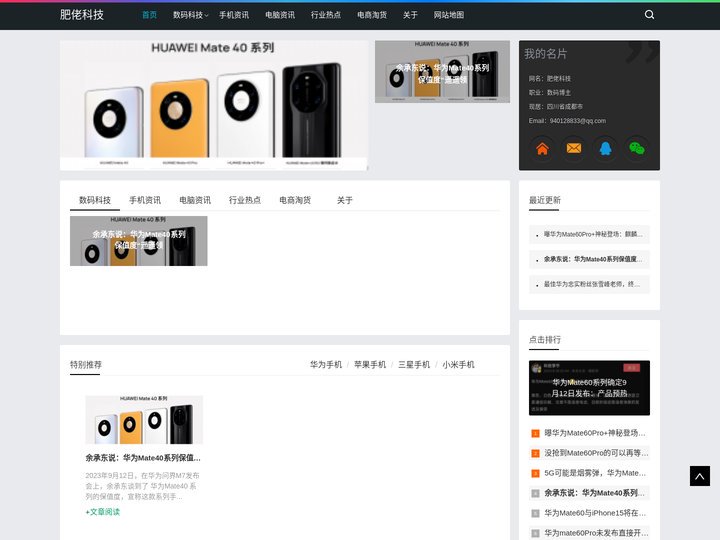Click the green WeChat icon

pos(637,148)
